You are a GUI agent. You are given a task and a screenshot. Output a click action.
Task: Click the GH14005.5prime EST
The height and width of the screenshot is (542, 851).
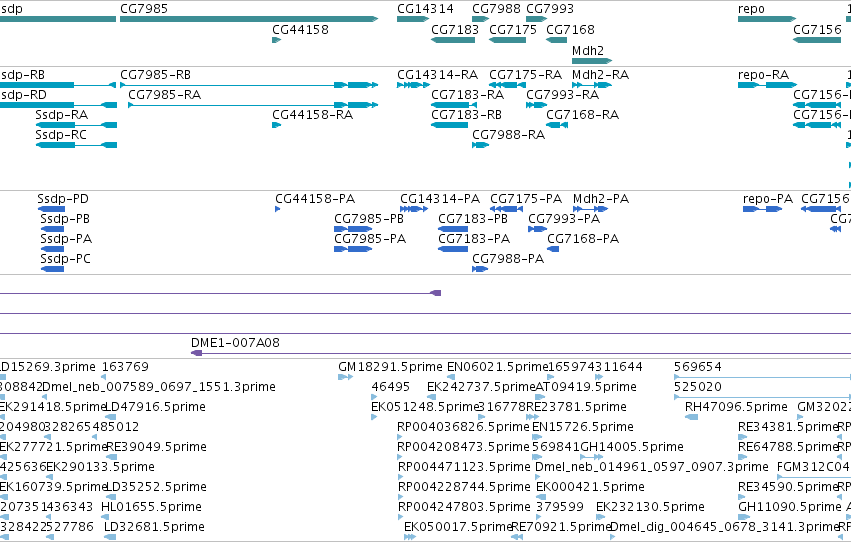tap(592, 457)
